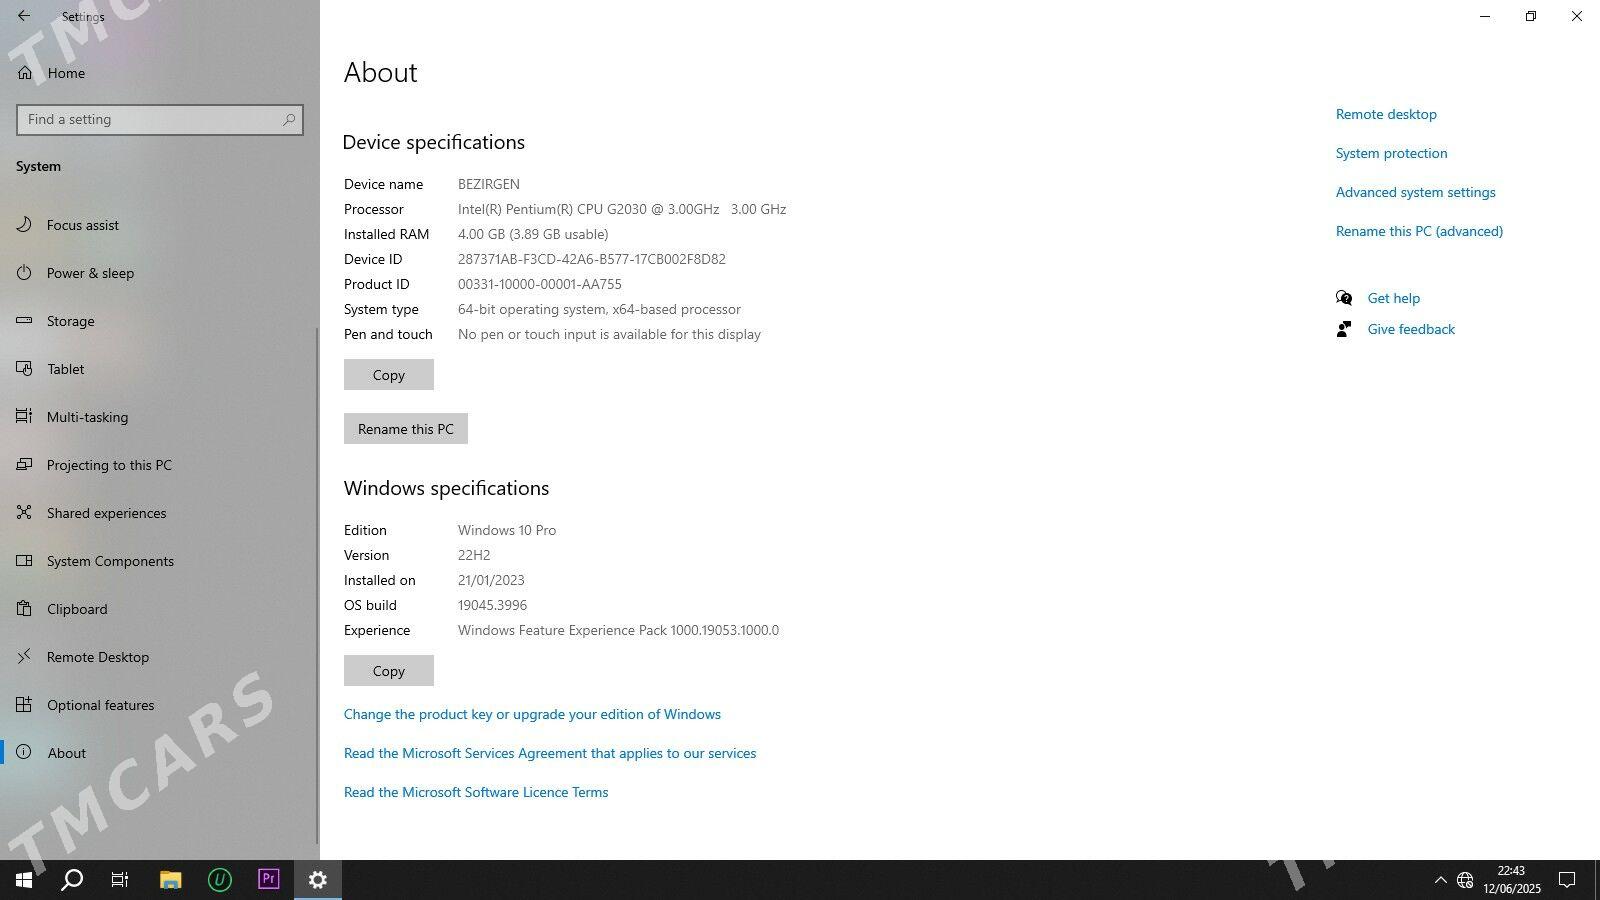This screenshot has width=1600, height=900.
Task: Copy the Windows specifications
Action: (x=389, y=671)
